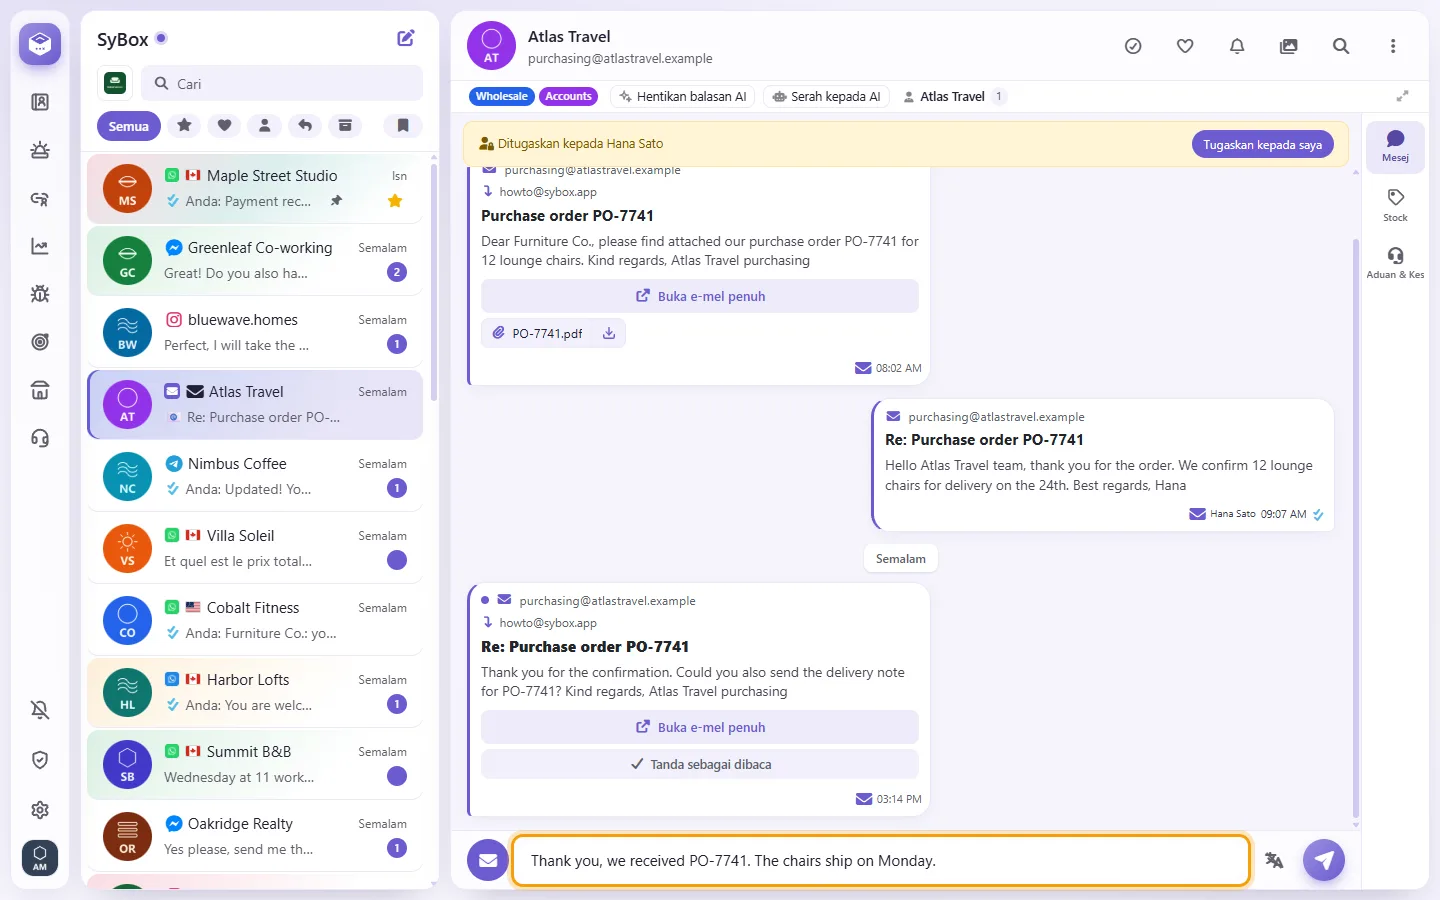1440x900 pixels.
Task: Toggle conversation notifications bell in header
Action: pos(1237,46)
